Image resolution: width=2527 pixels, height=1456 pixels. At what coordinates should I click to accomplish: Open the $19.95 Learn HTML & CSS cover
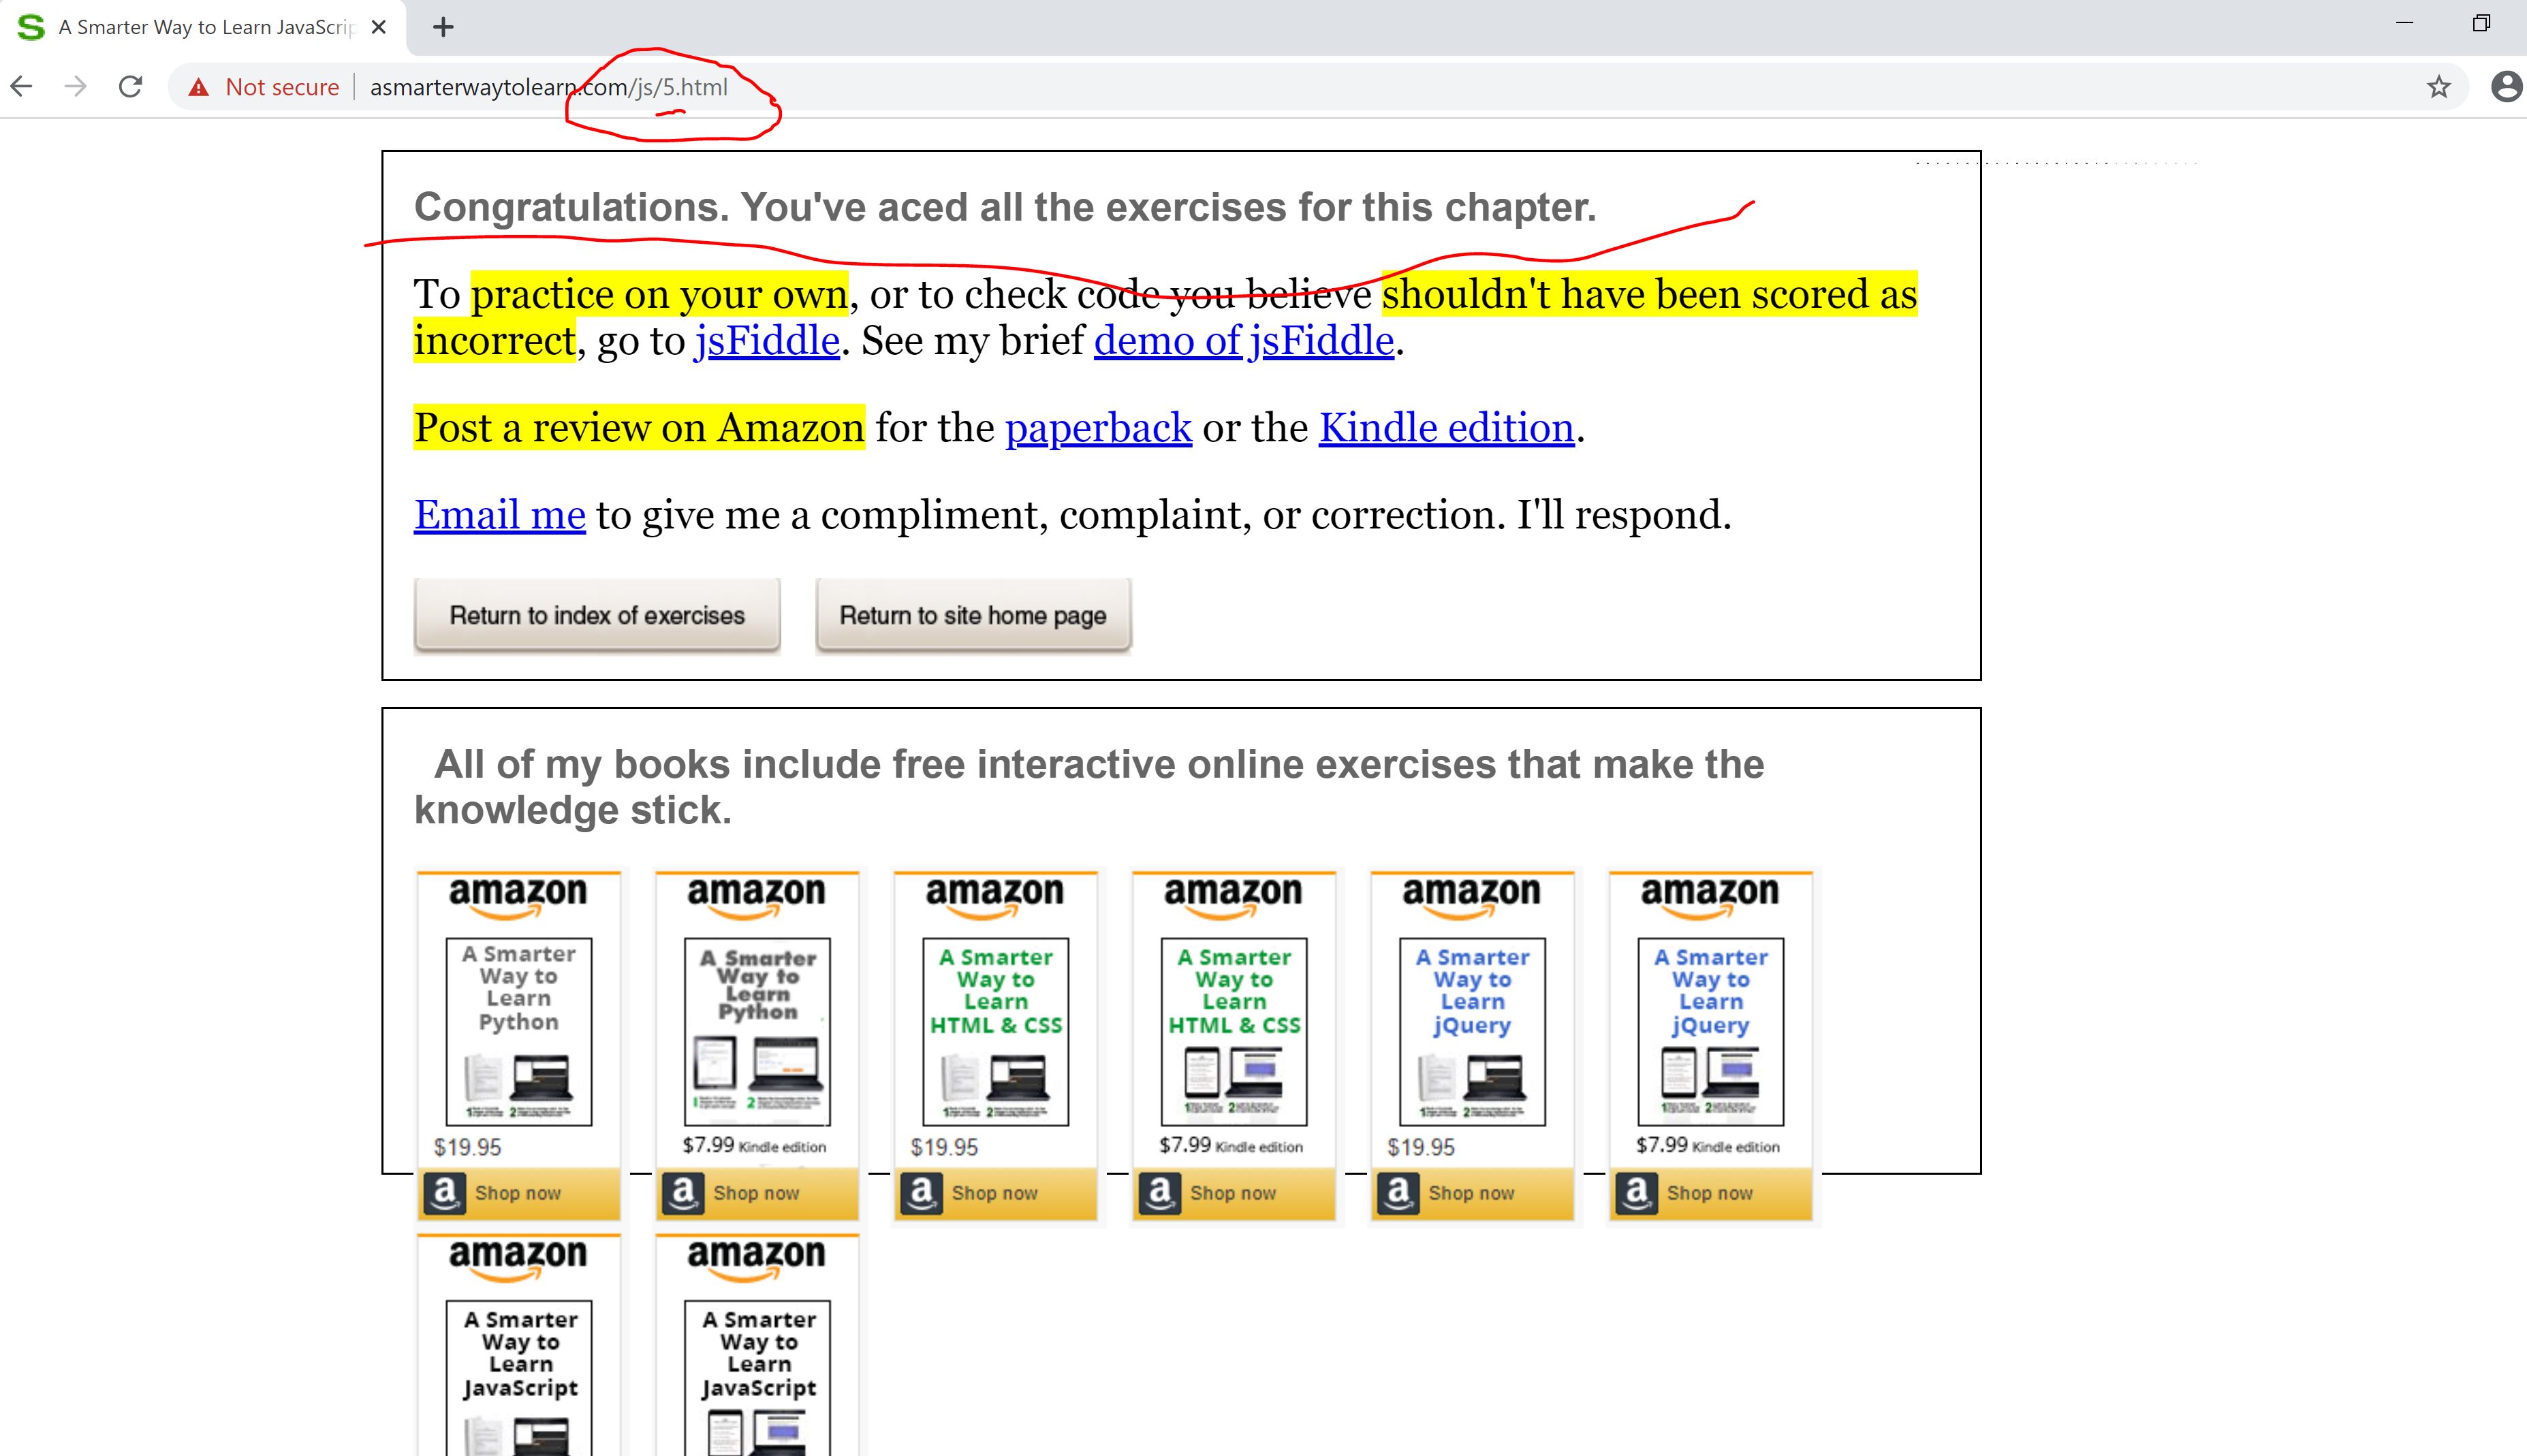[995, 1031]
